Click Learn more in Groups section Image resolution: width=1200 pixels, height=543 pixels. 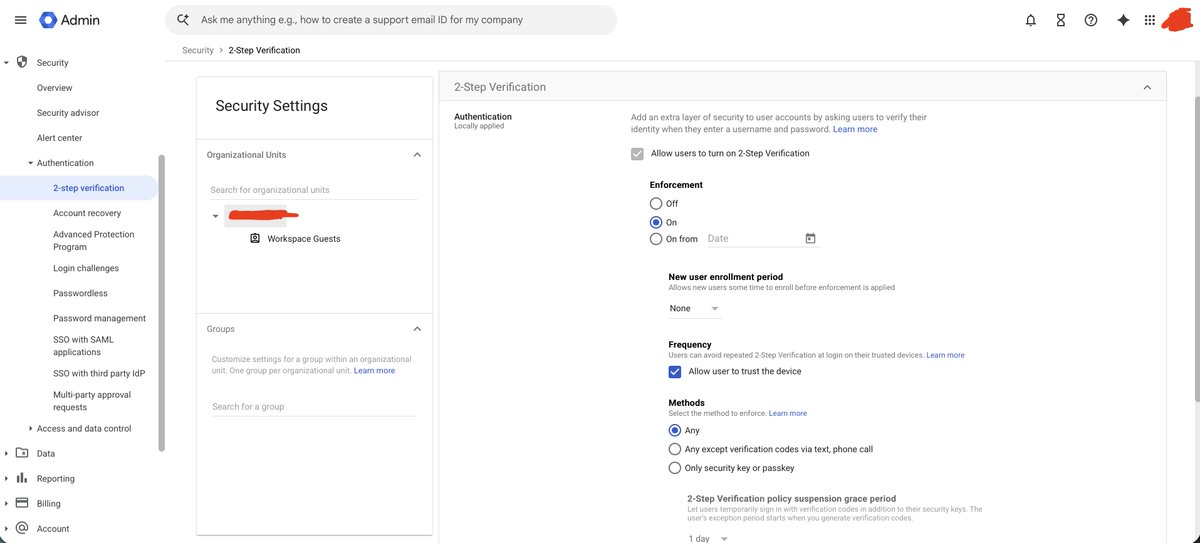pyautogui.click(x=374, y=371)
